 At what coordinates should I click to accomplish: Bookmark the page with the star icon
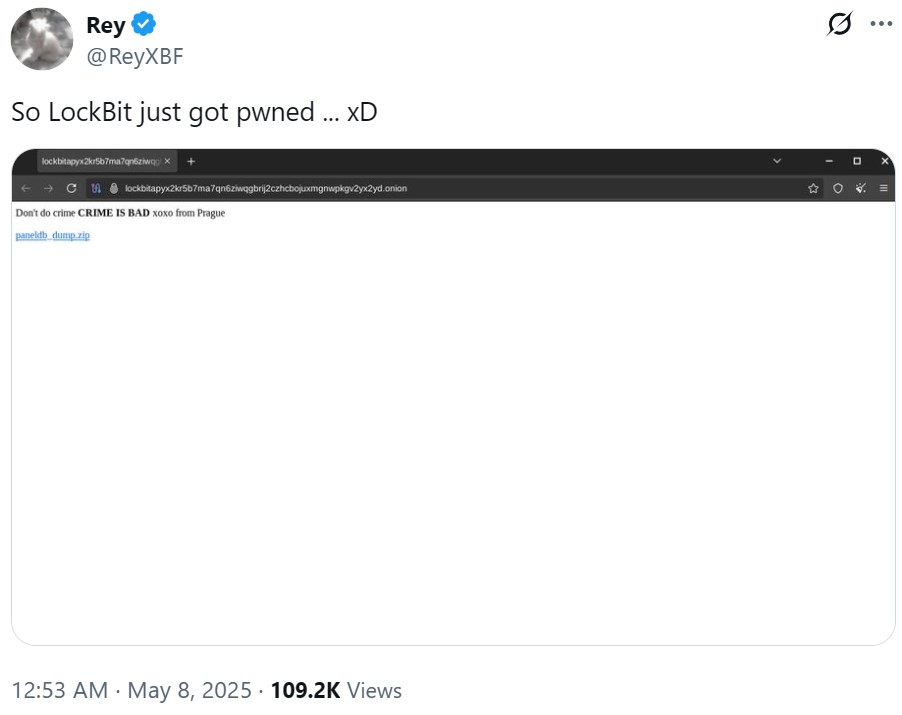(814, 188)
